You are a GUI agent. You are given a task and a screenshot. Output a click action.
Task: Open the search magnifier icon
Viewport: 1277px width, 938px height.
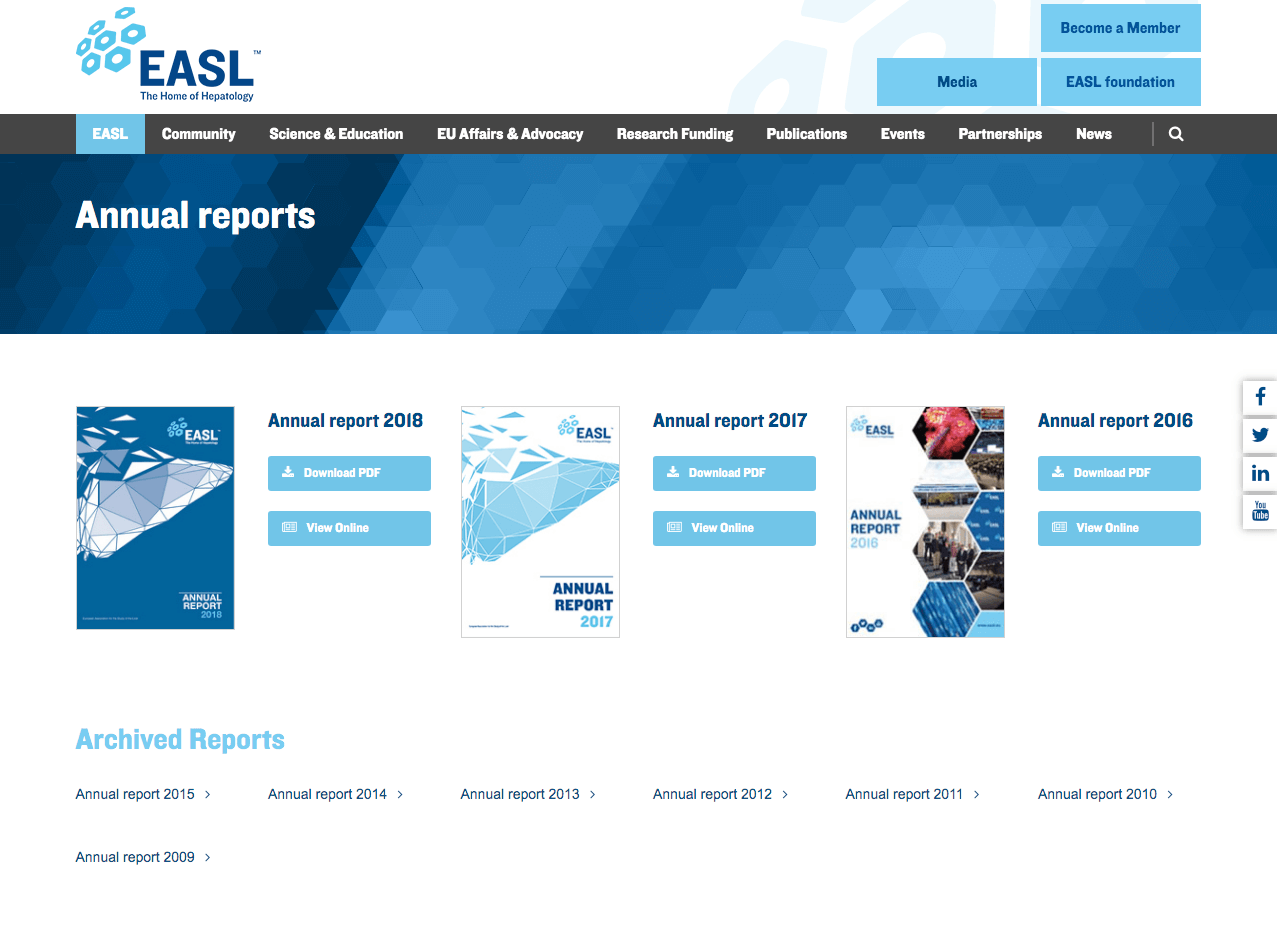pyautogui.click(x=1176, y=134)
